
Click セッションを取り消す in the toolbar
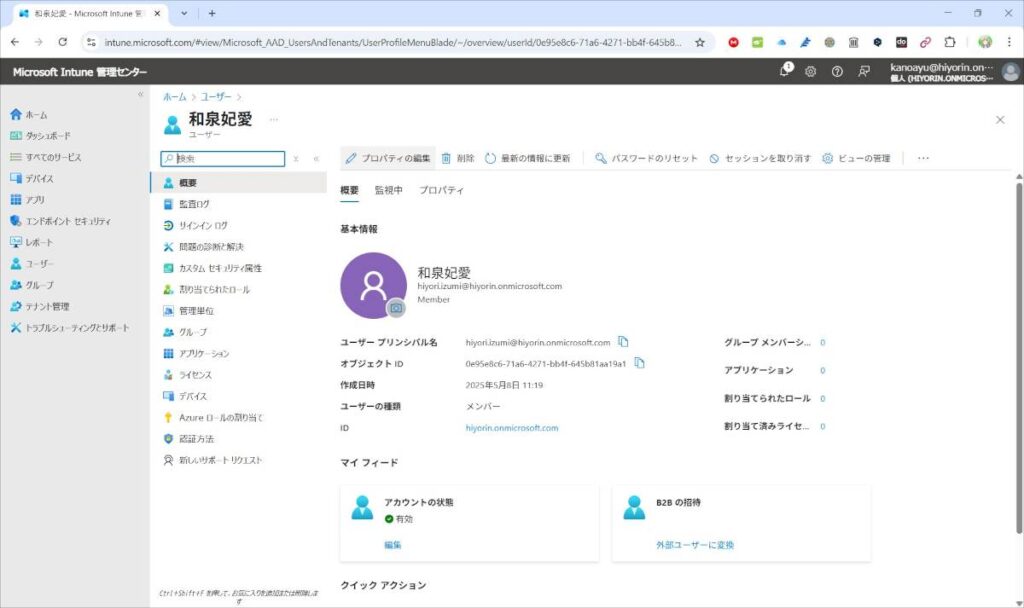(x=760, y=158)
